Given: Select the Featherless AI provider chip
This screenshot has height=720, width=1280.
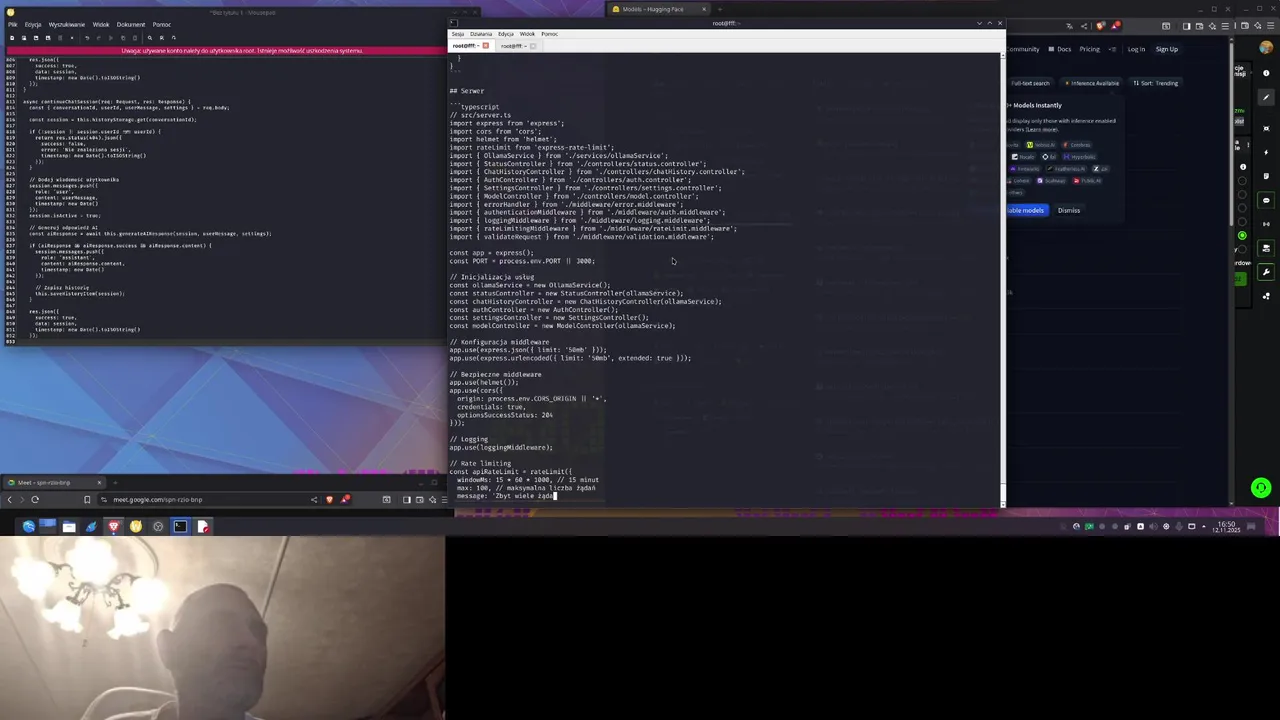Looking at the screenshot, I should pyautogui.click(x=1068, y=169).
